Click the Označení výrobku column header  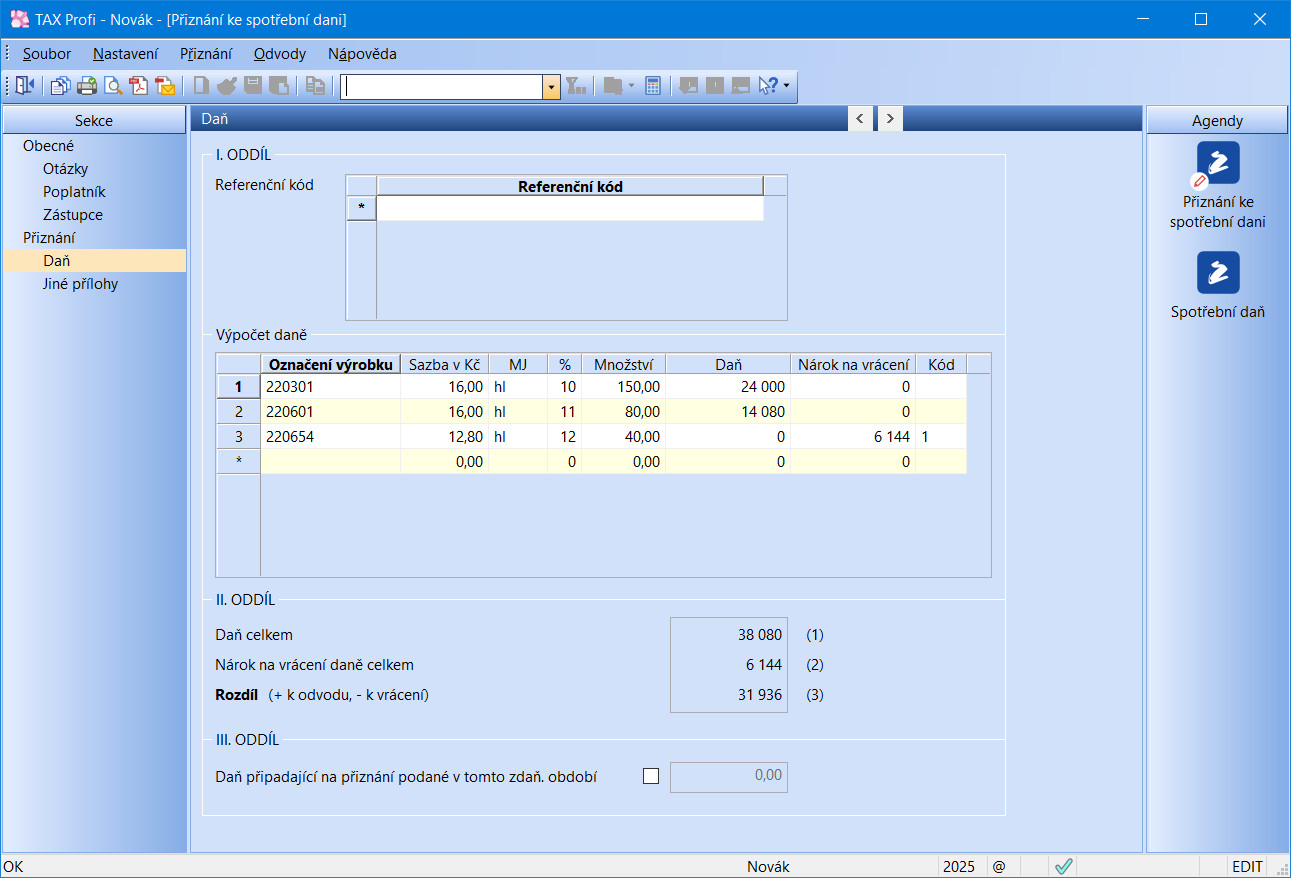coord(330,364)
